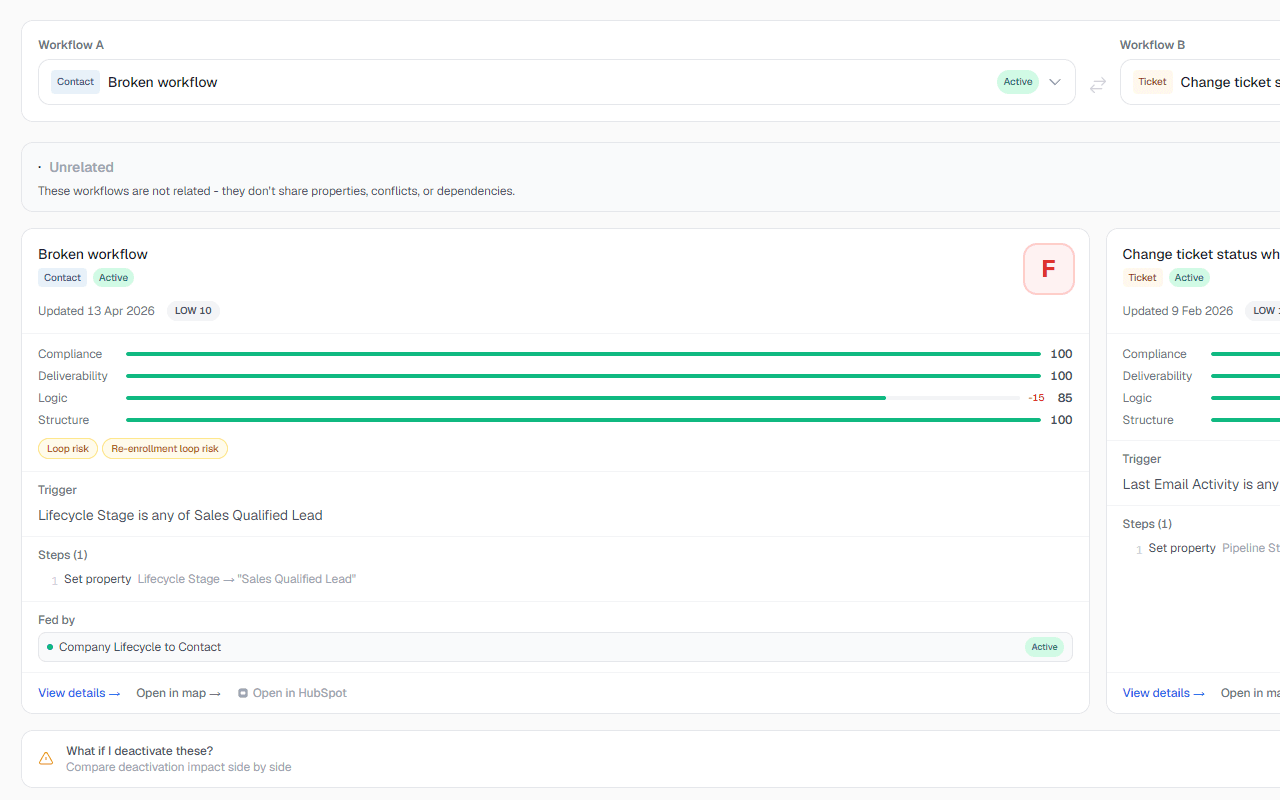1280x800 pixels.
Task: Click the Active tag in the right card
Action: point(1189,278)
